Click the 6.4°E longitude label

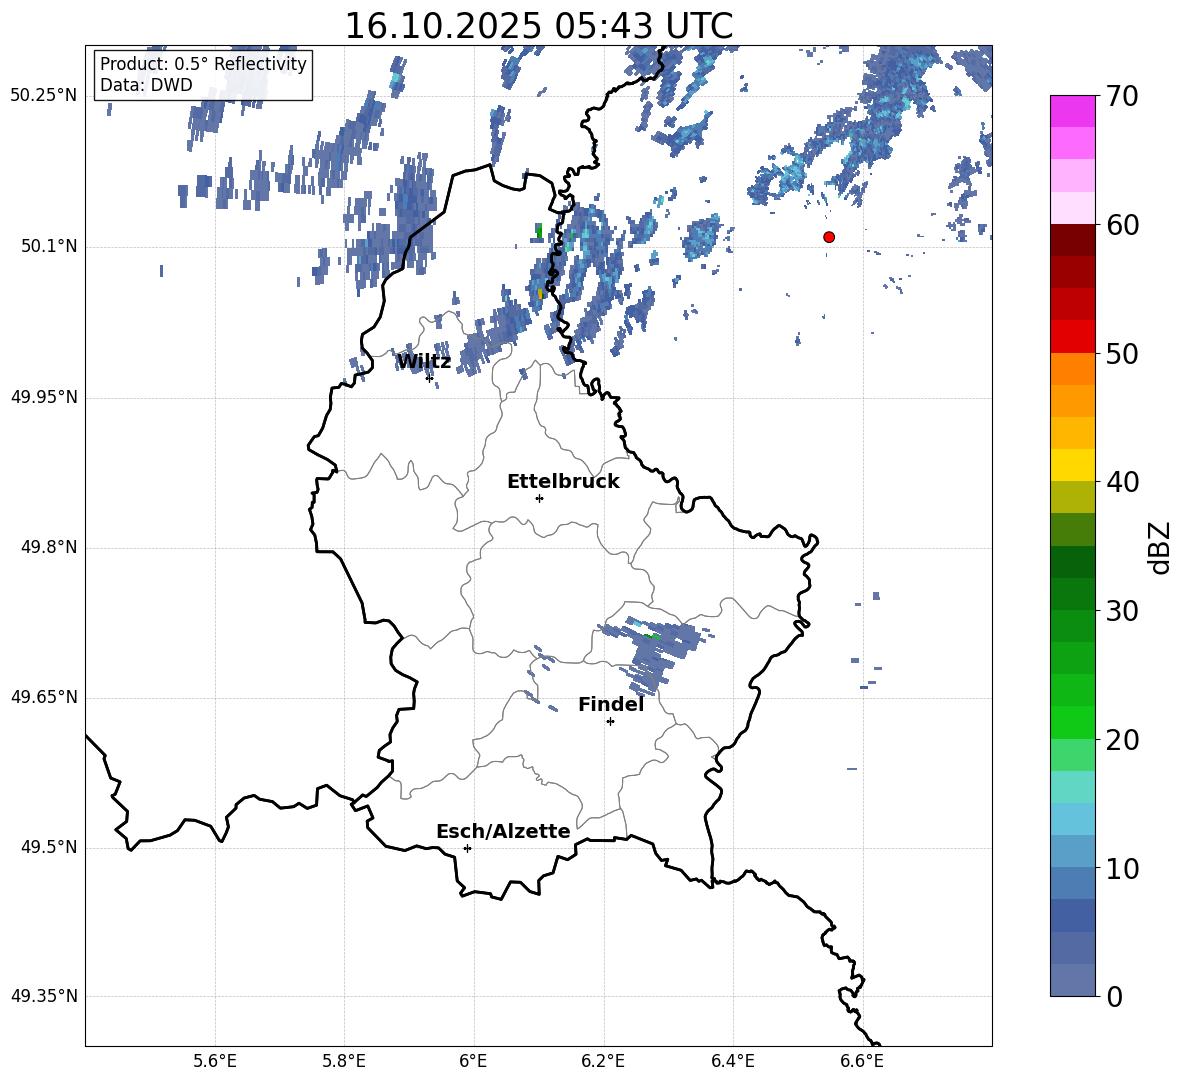coord(733,1061)
